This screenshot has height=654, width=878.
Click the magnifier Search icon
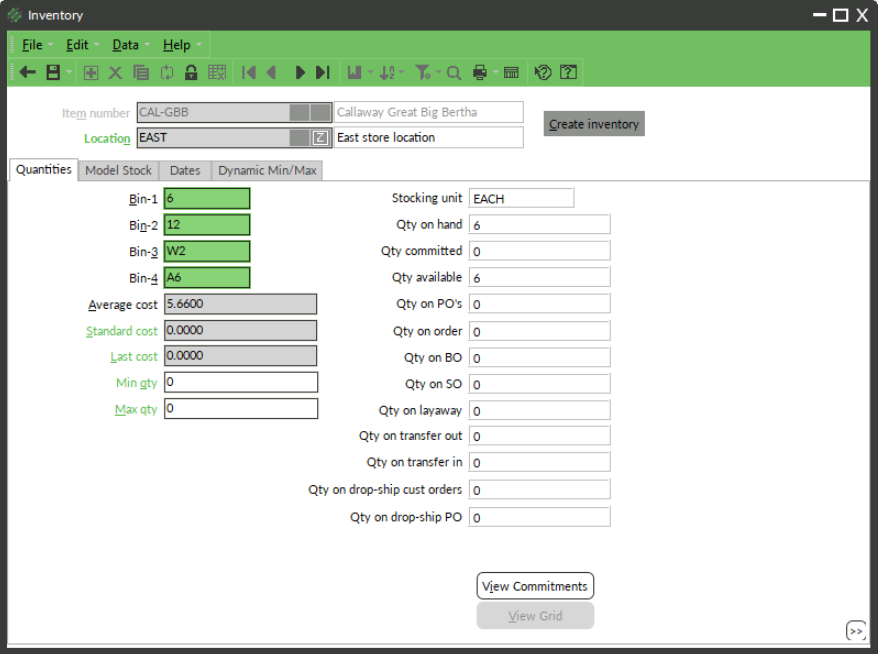[454, 72]
